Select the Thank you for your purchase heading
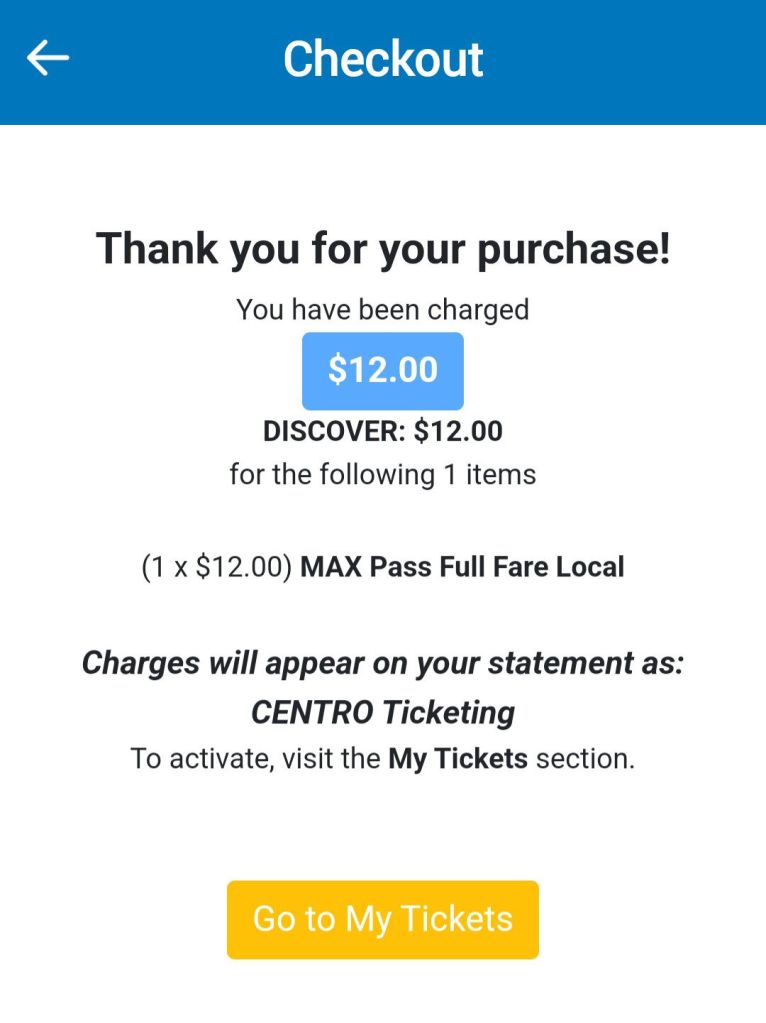 (383, 249)
